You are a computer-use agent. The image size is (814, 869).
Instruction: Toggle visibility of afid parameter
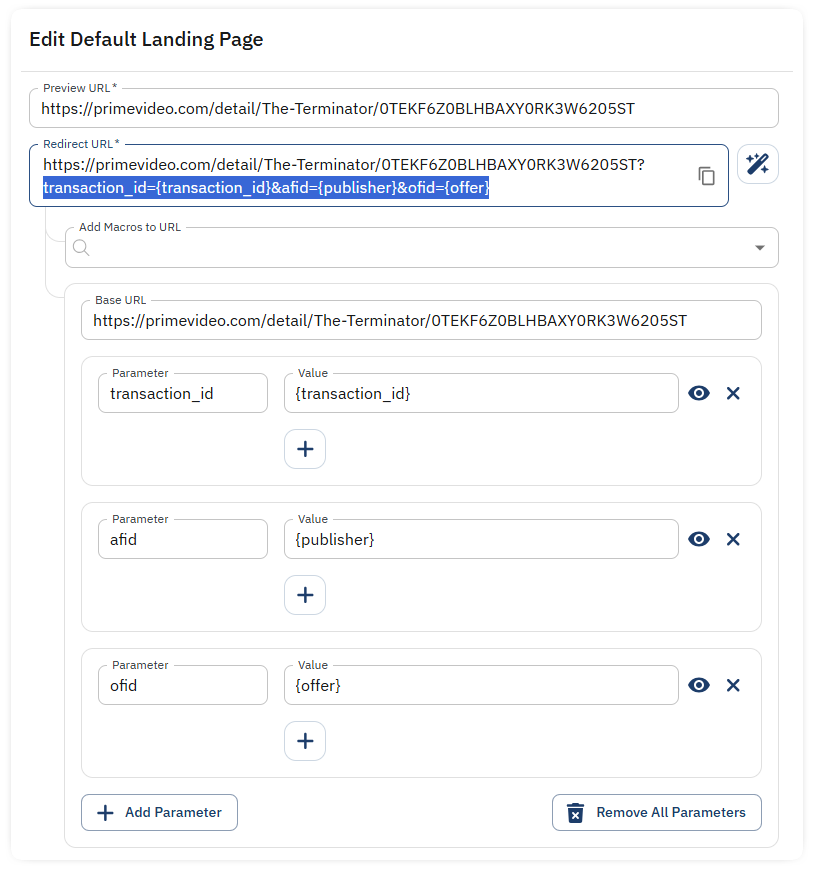coord(699,539)
